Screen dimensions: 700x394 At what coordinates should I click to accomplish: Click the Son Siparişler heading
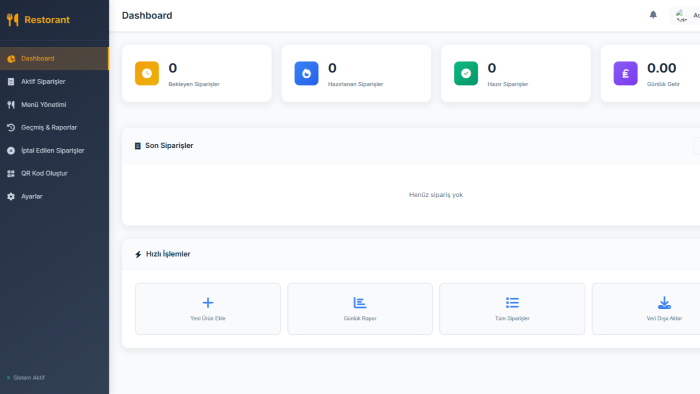tap(169, 145)
